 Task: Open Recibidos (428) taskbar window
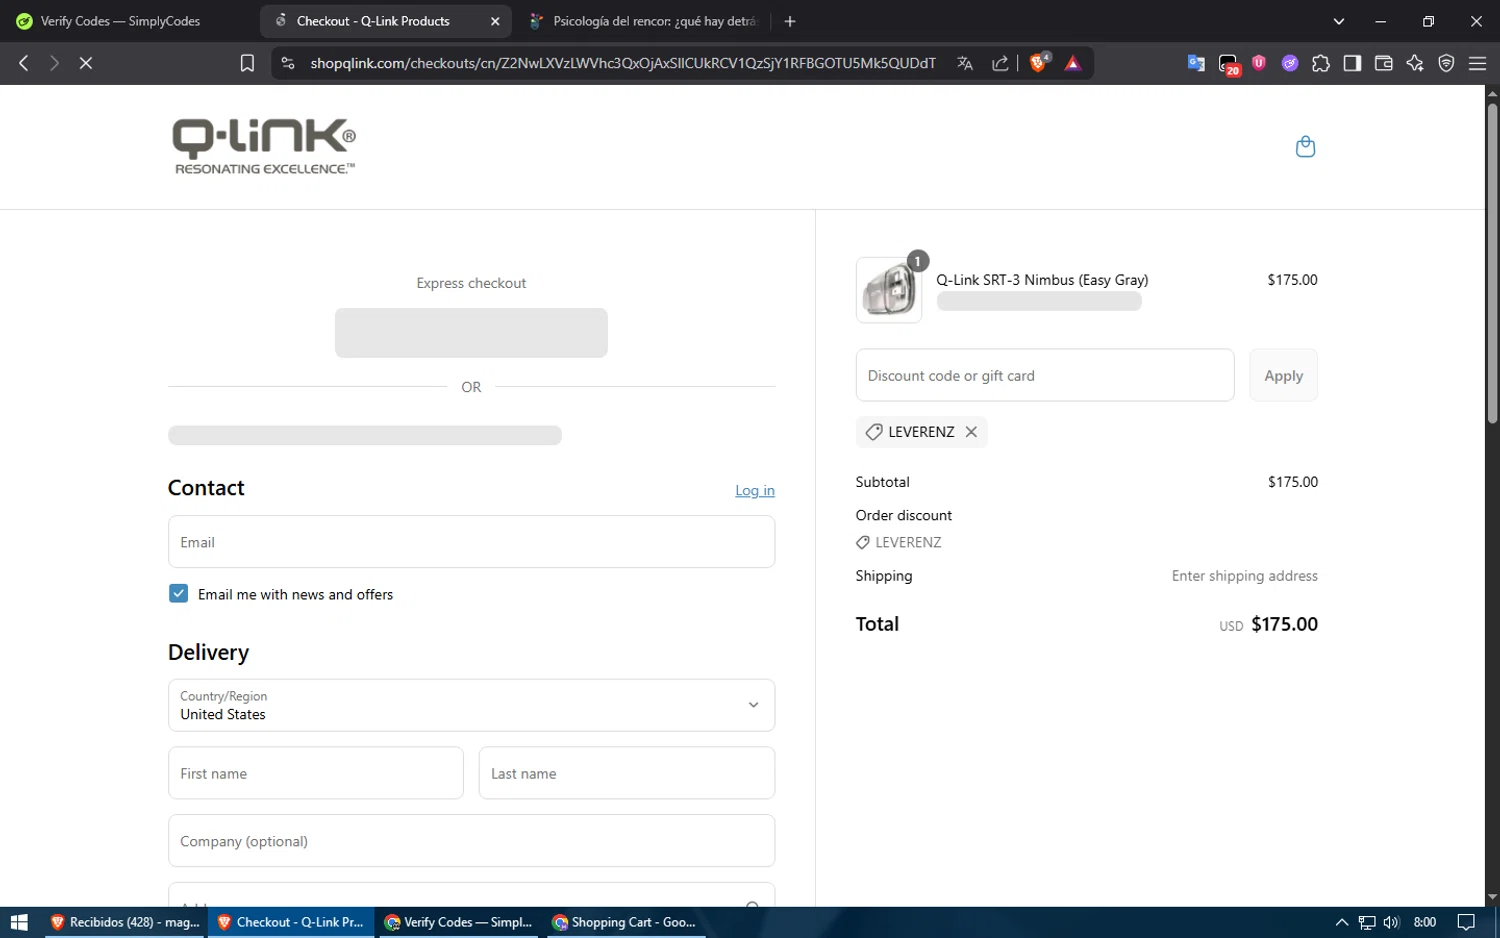coord(125,922)
